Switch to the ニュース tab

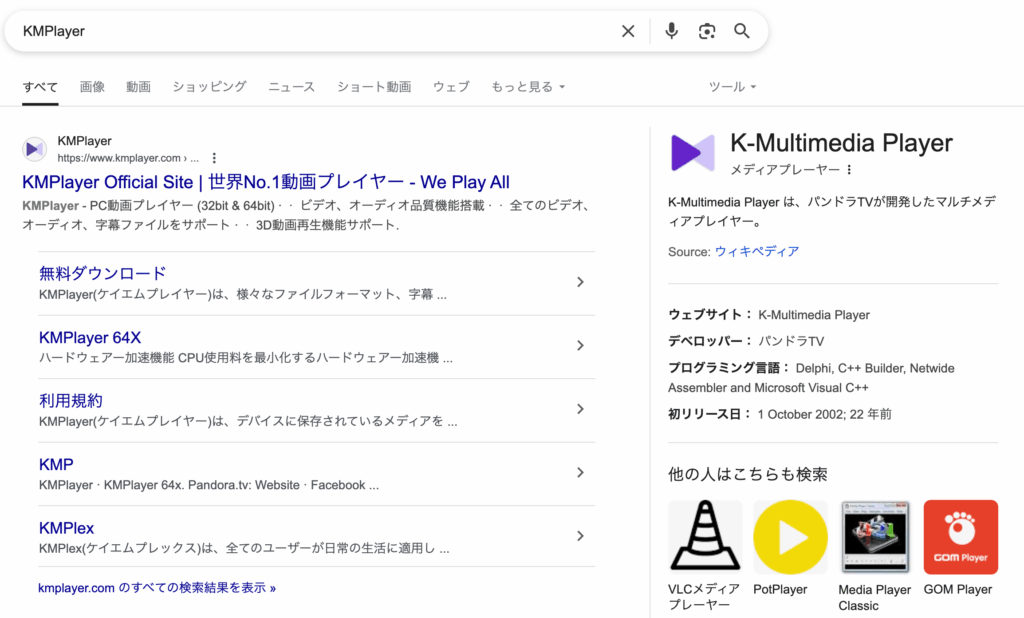pyautogui.click(x=291, y=87)
